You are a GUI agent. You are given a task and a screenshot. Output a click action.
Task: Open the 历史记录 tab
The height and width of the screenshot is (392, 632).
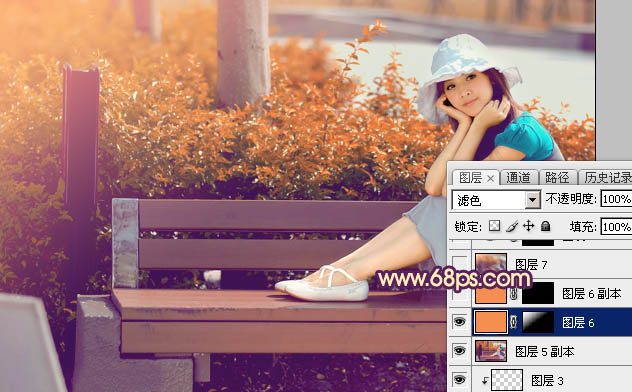pos(608,178)
